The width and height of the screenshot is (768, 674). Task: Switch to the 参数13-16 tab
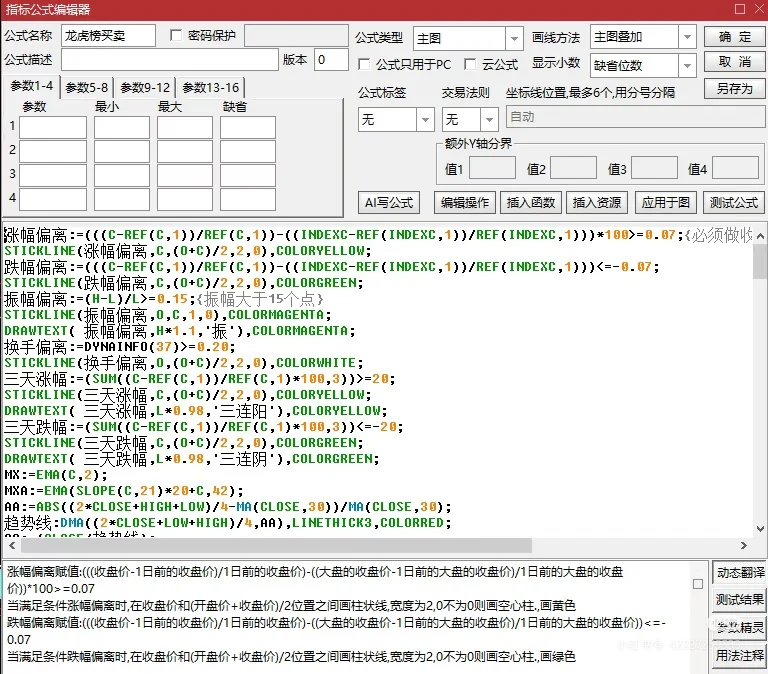coord(211,88)
